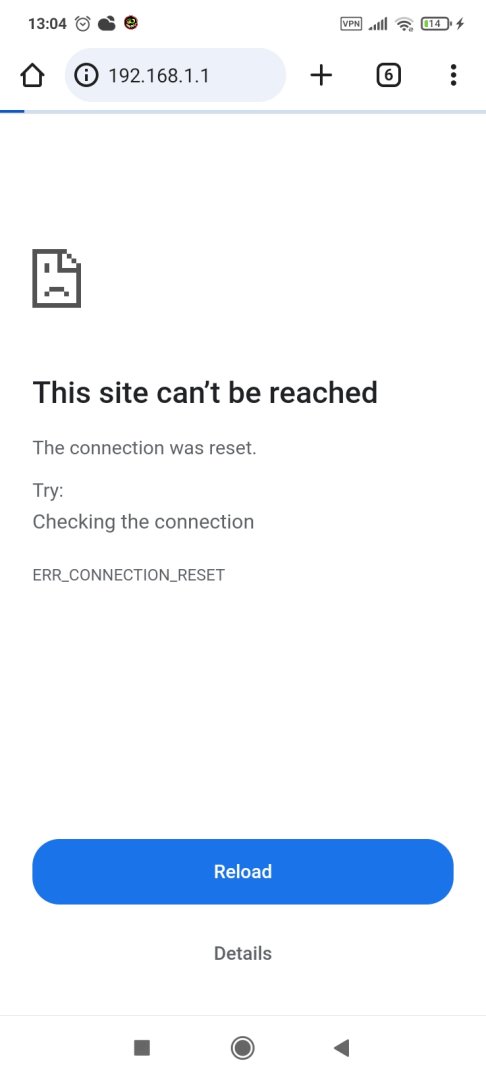Tap the cloud notification icon in status bar
486x1080 pixels.
pyautogui.click(x=107, y=24)
